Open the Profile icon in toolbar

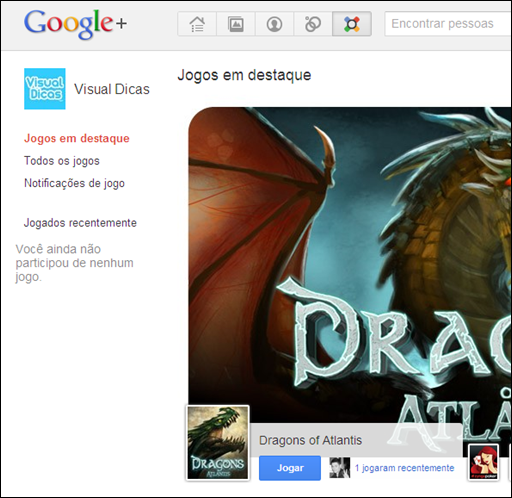coord(274,24)
